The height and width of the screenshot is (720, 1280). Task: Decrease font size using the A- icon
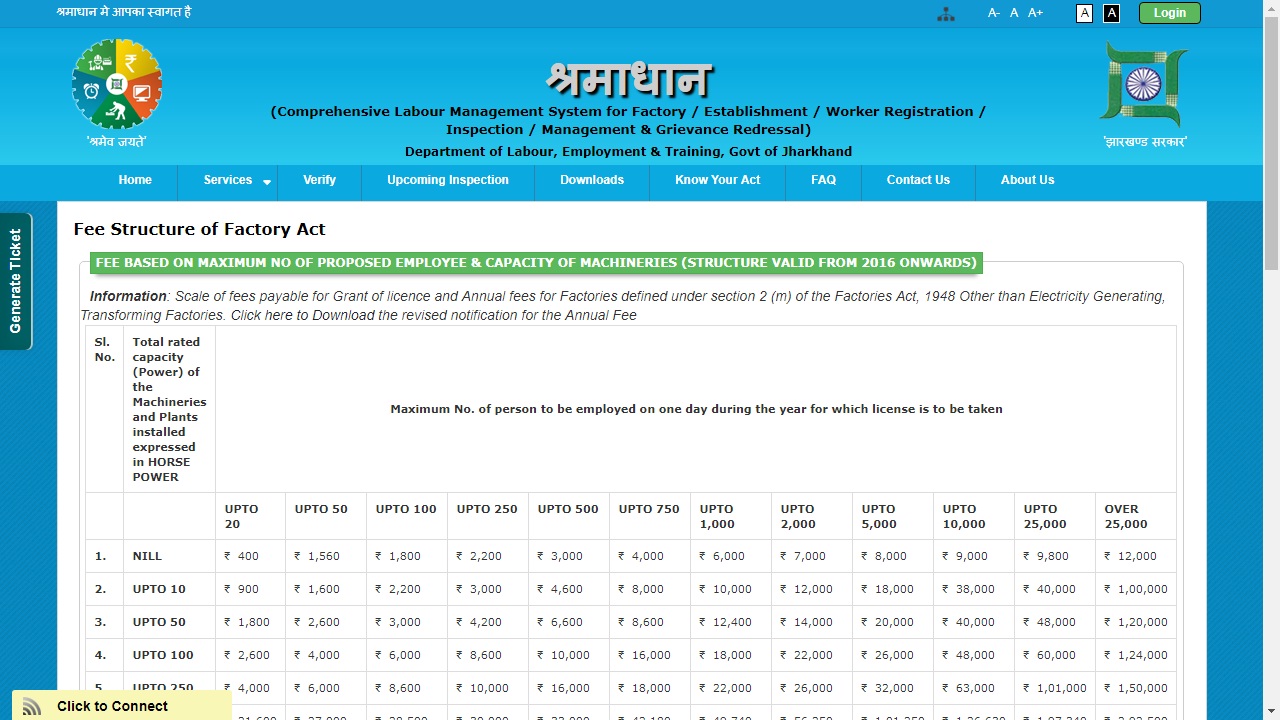point(993,12)
